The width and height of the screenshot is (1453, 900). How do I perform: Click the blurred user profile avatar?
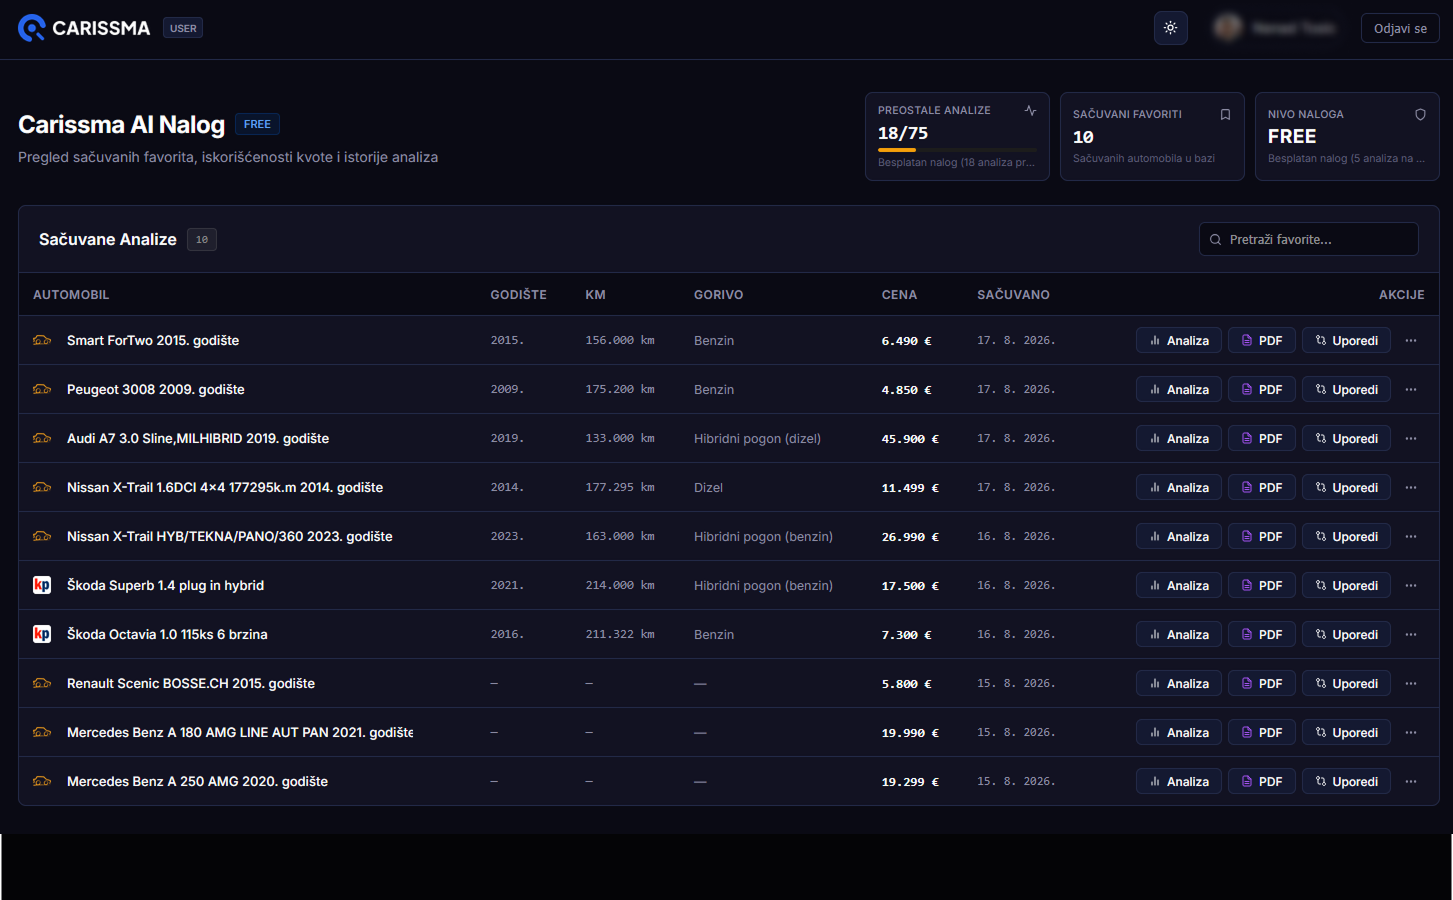1228,28
